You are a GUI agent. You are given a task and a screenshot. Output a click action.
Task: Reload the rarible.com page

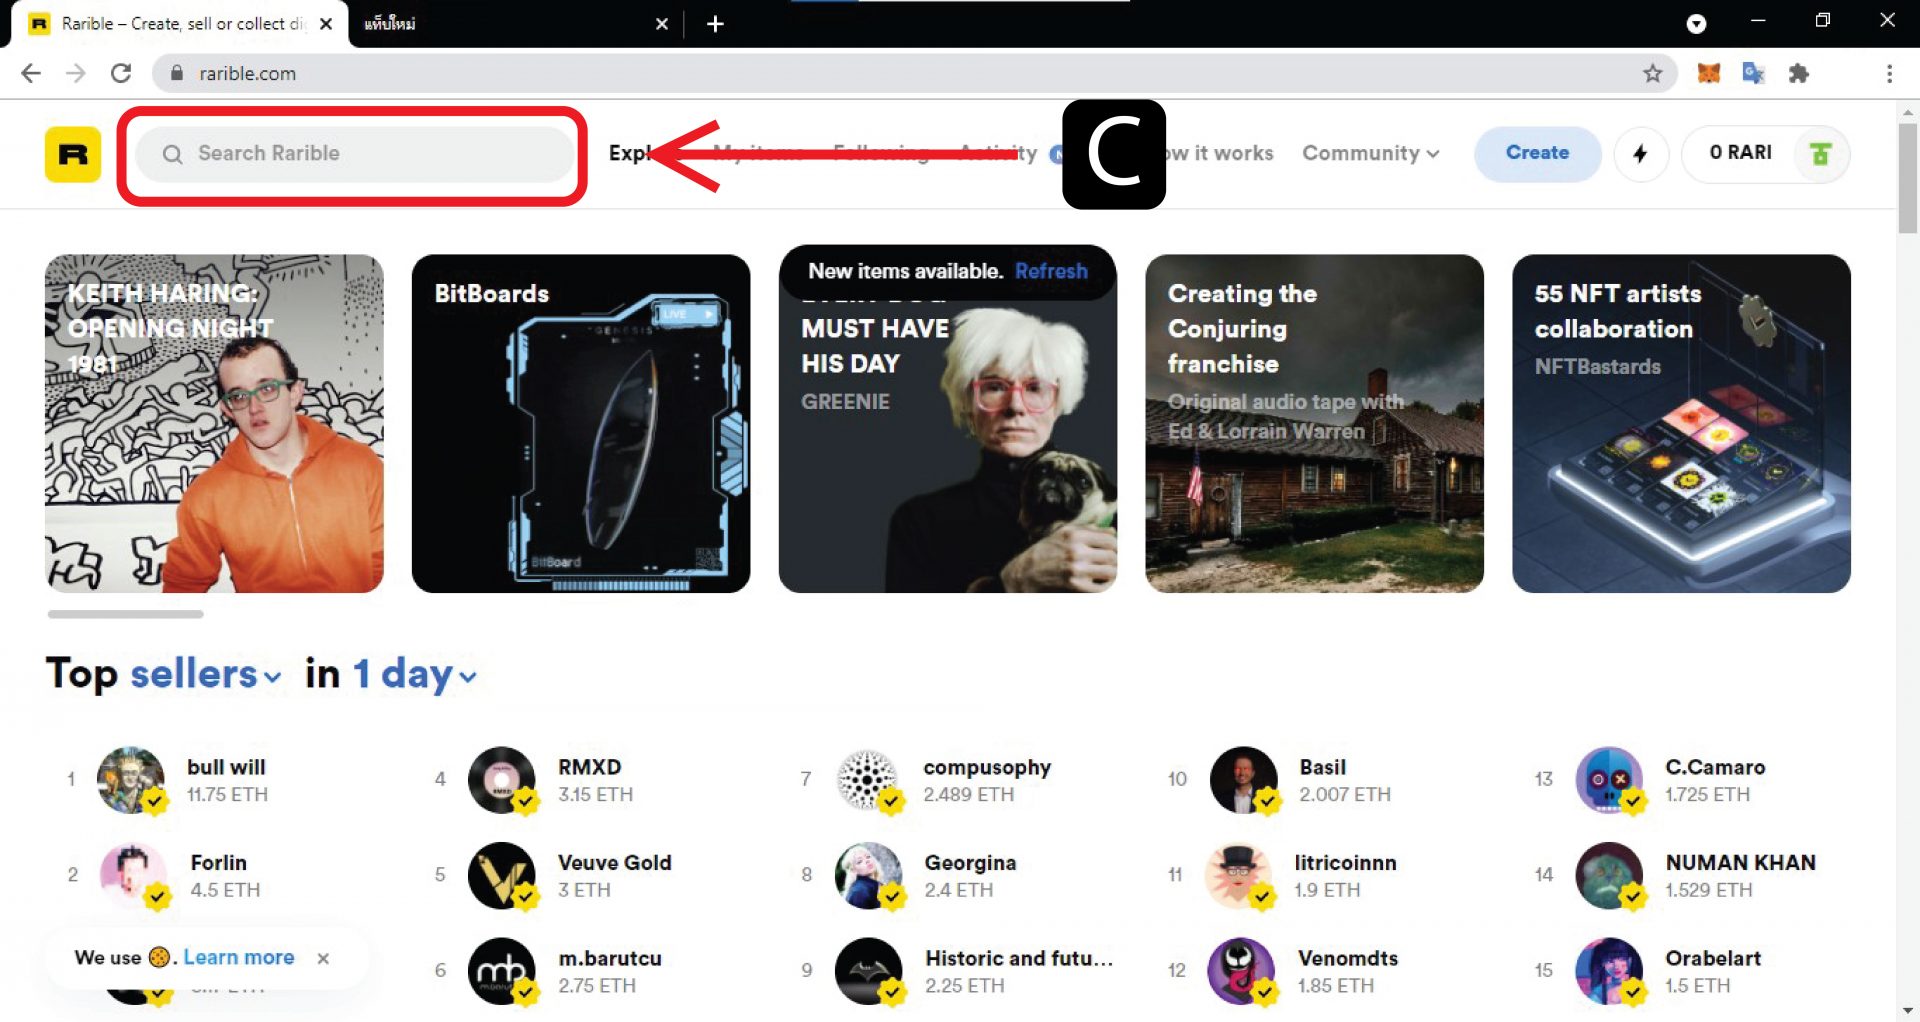(x=121, y=73)
